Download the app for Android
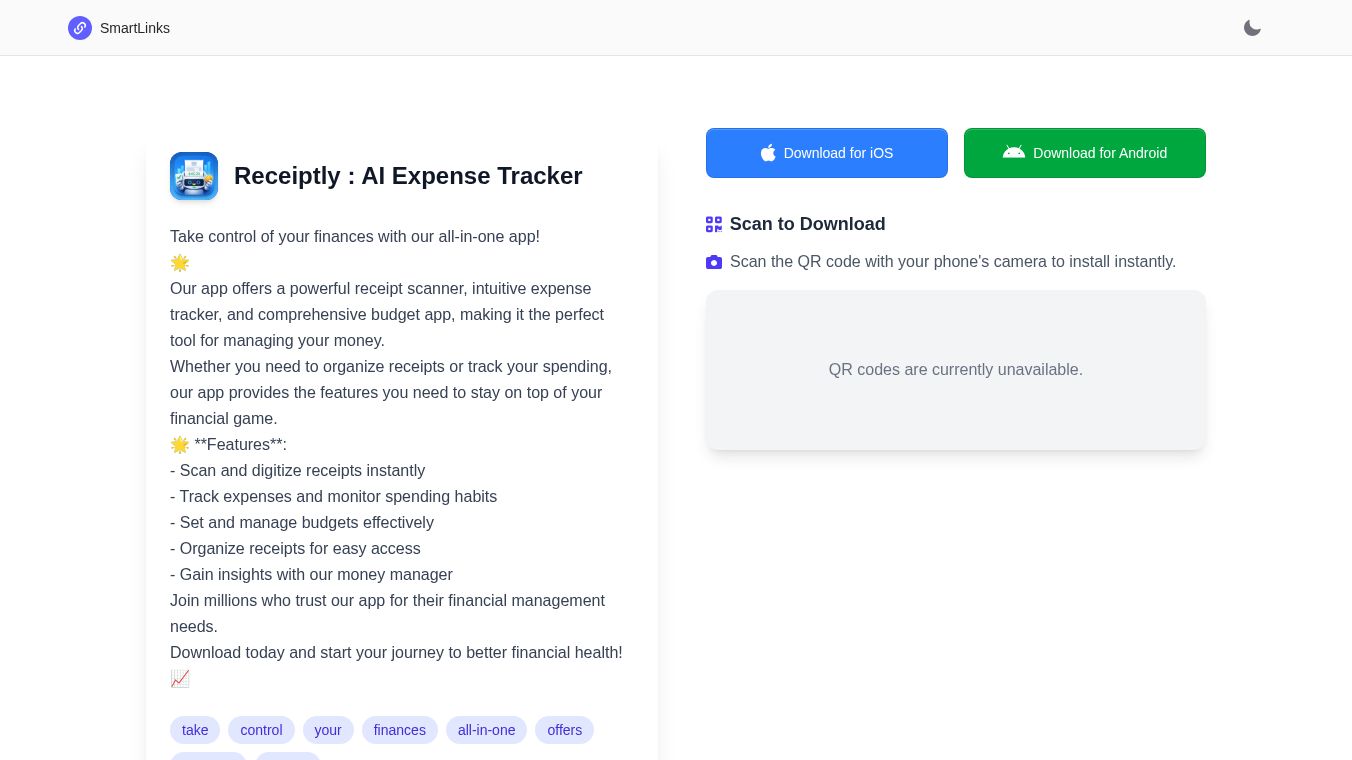Screen dimensions: 1352x760 (1085, 153)
